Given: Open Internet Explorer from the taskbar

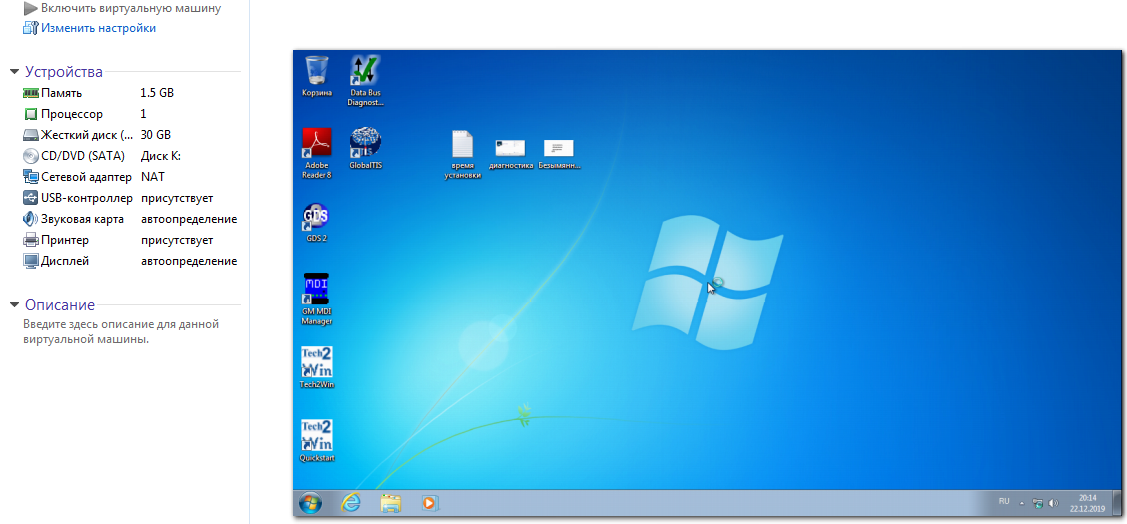Looking at the screenshot, I should click(351, 502).
